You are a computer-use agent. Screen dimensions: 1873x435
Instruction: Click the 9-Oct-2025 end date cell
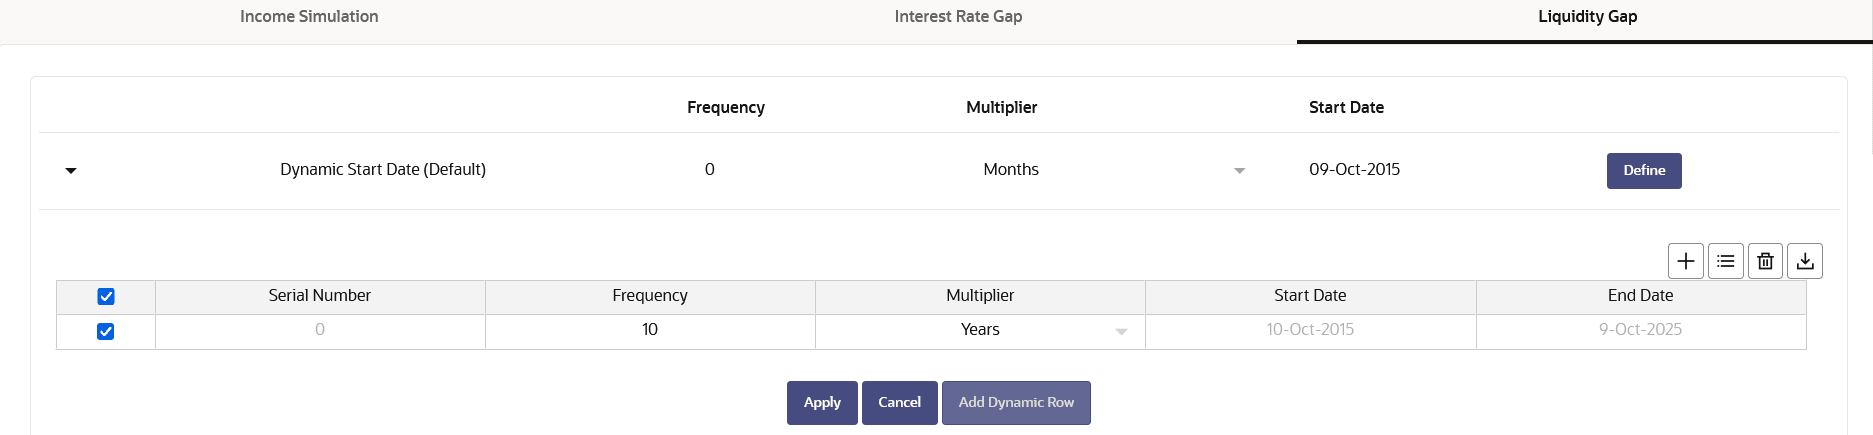[1640, 331]
